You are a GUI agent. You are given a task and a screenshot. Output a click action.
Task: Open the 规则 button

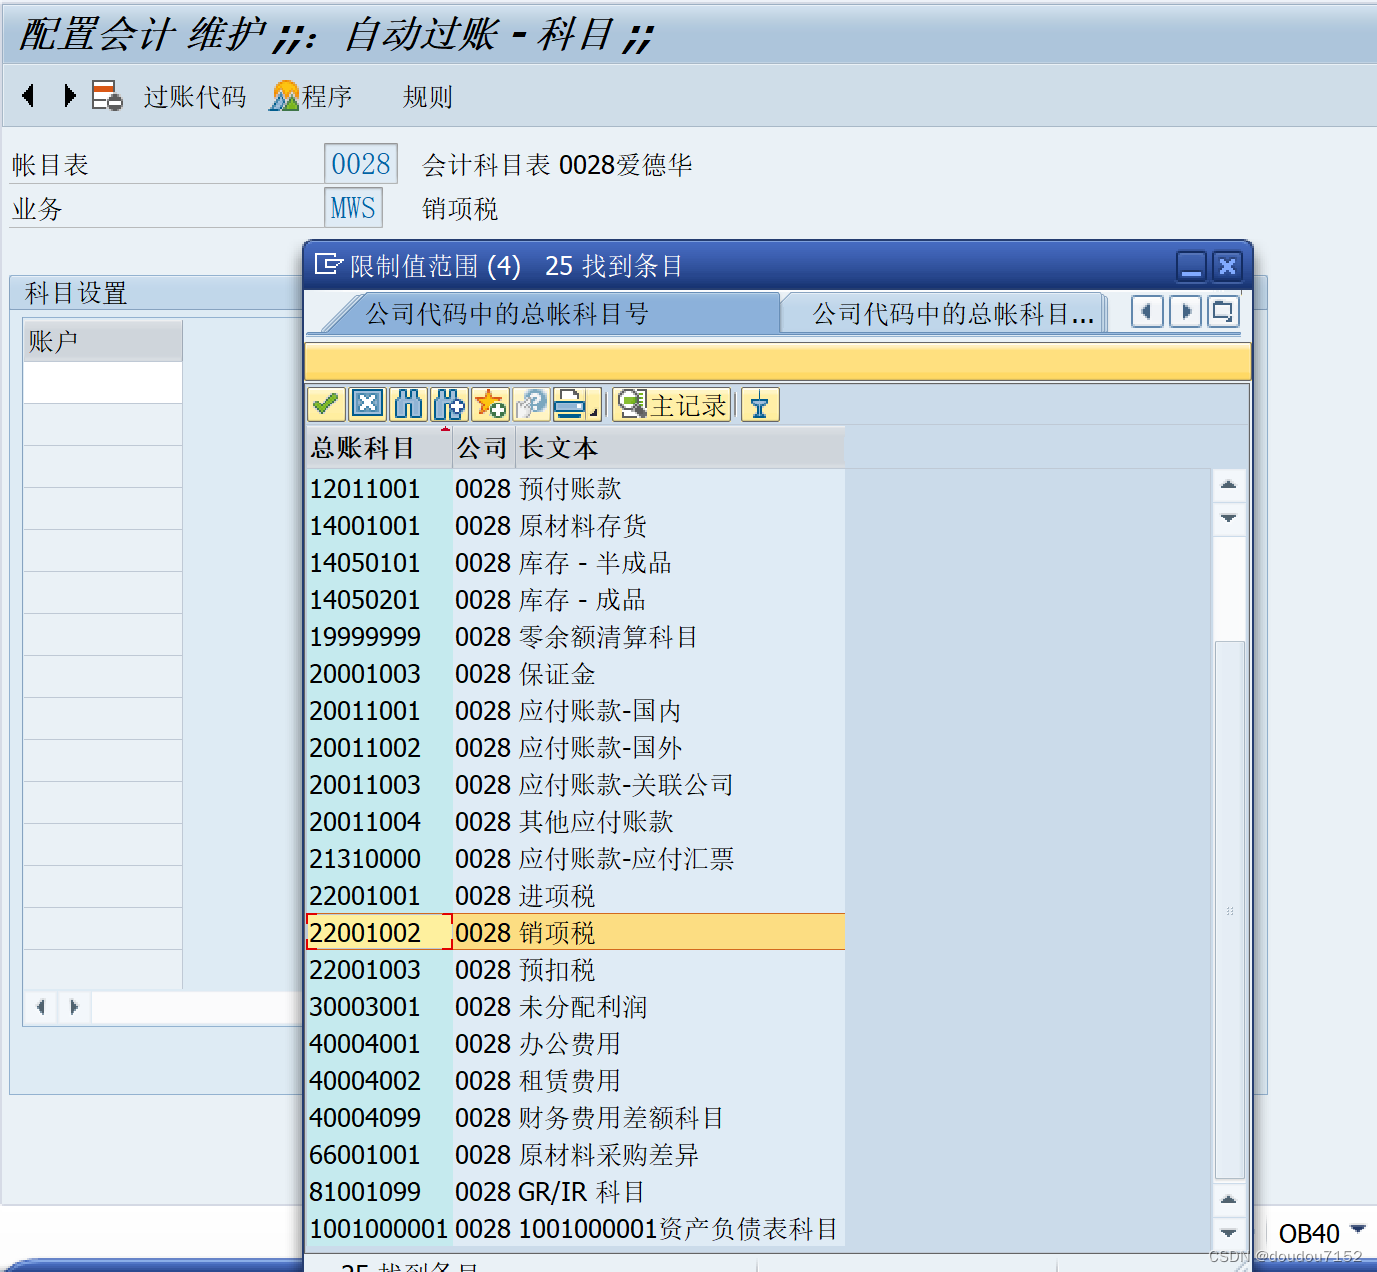click(x=426, y=96)
